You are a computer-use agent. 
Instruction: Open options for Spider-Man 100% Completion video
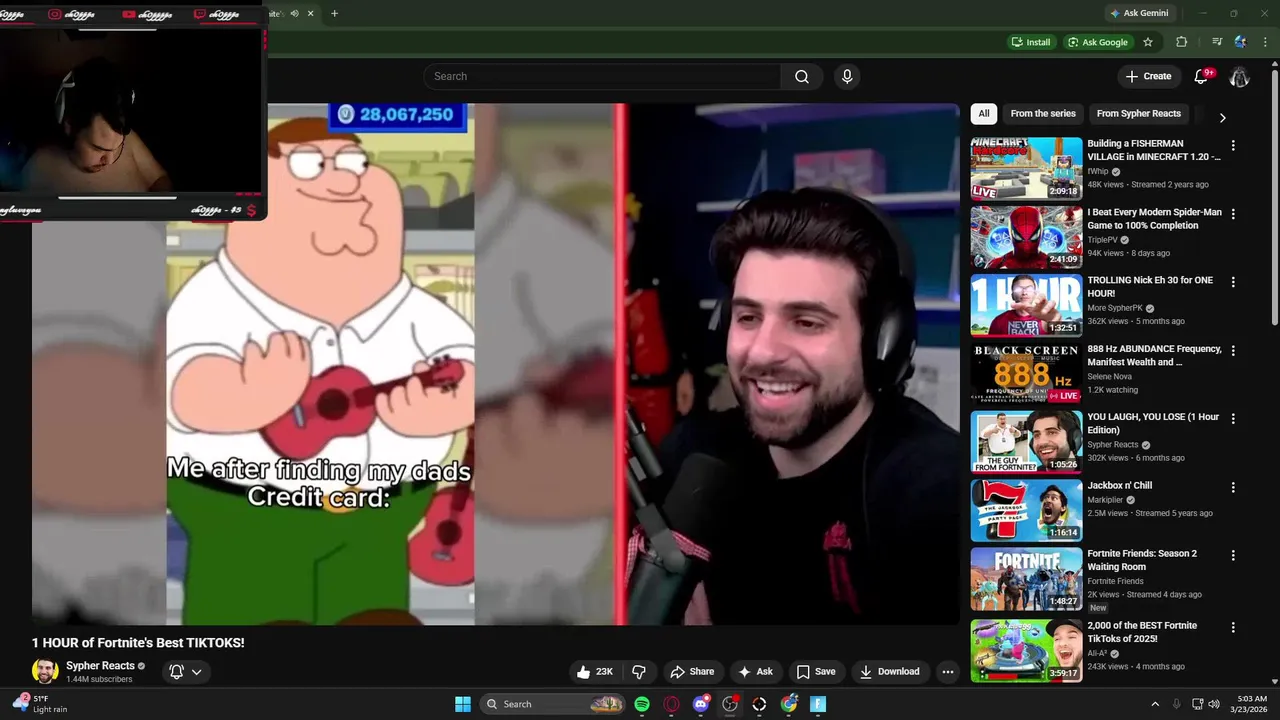pyautogui.click(x=1233, y=214)
